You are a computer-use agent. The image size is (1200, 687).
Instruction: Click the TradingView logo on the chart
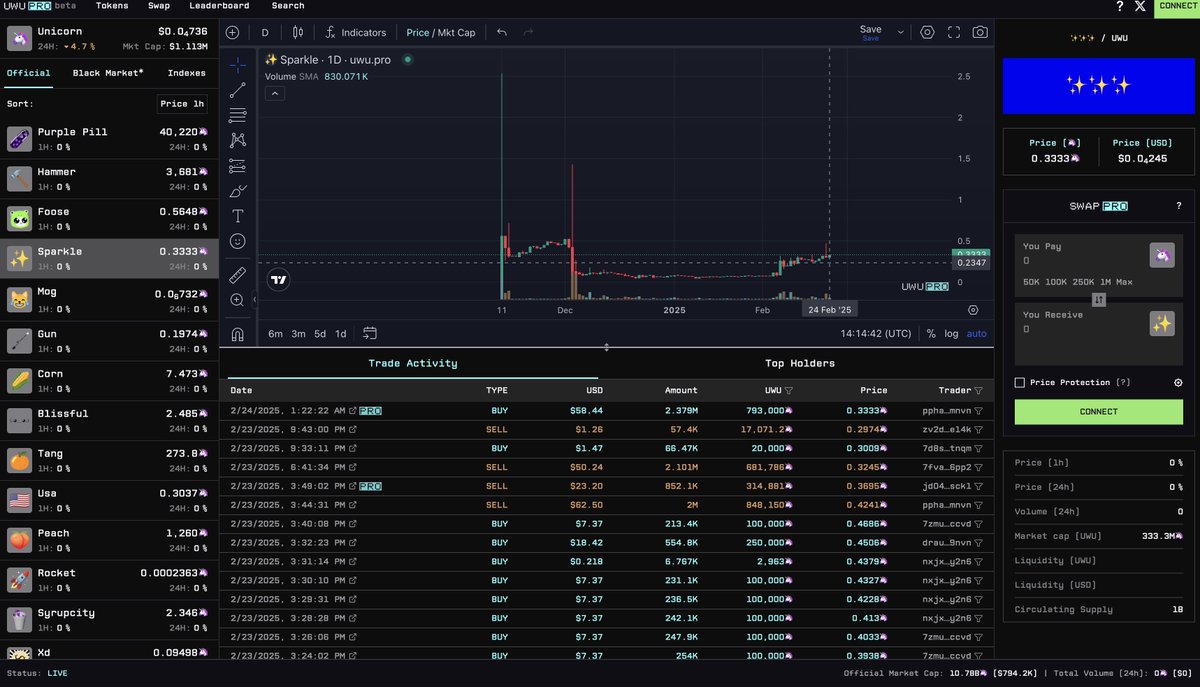coord(279,281)
